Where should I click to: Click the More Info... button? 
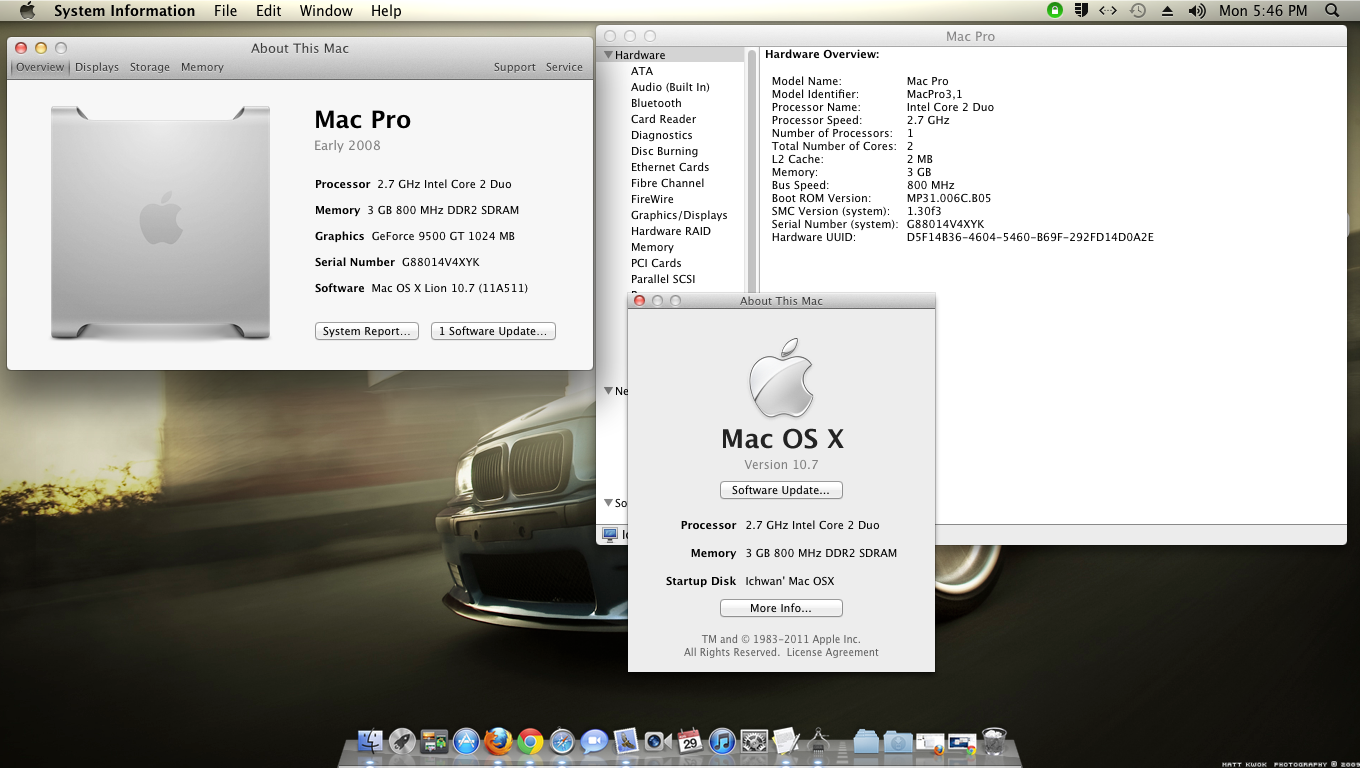point(781,608)
